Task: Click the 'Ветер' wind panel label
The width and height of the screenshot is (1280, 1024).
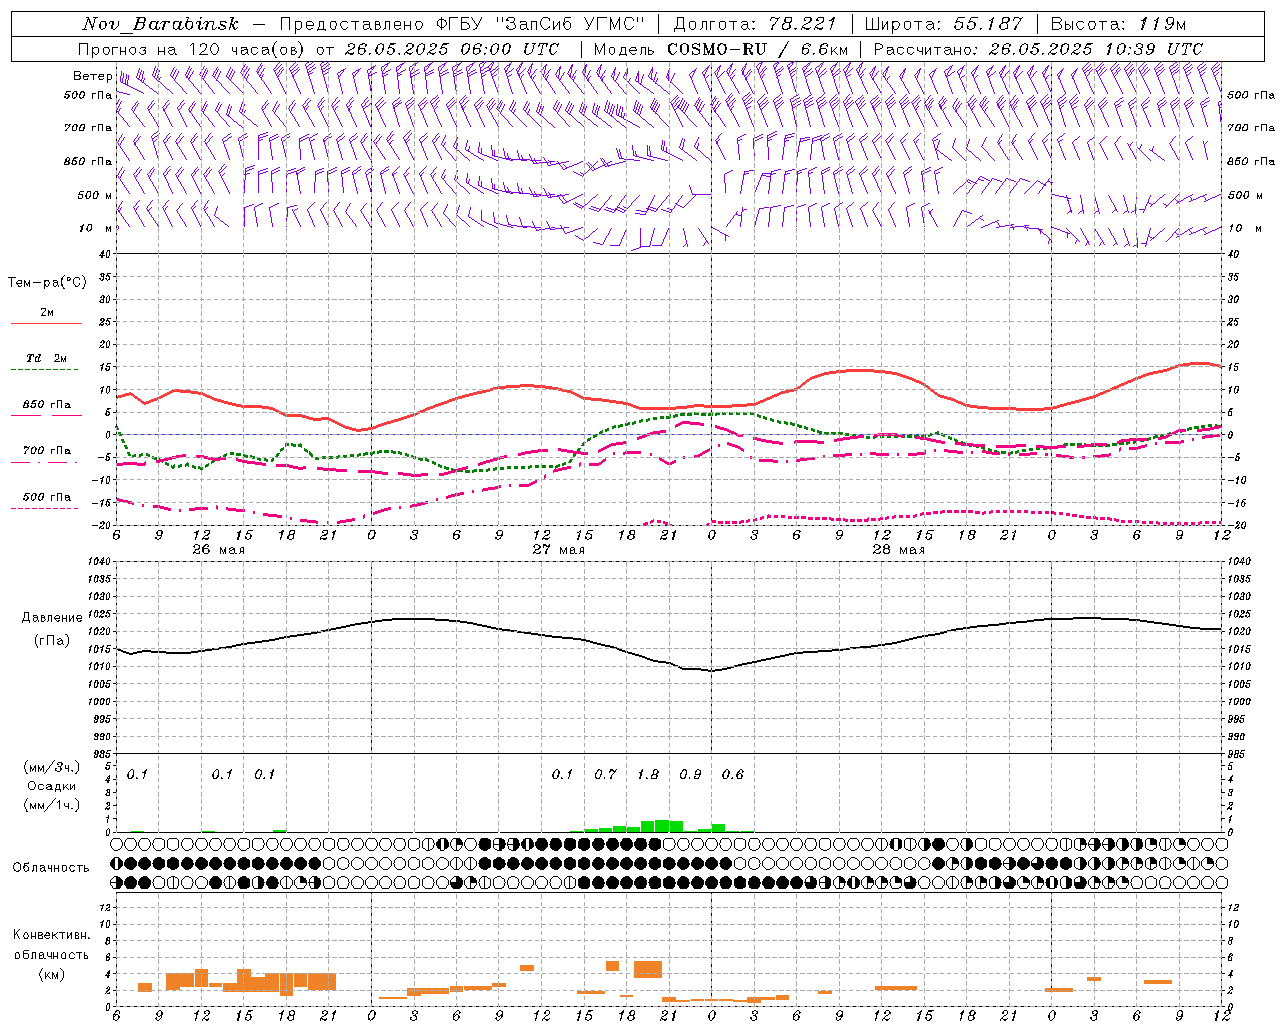Action: 92,76
